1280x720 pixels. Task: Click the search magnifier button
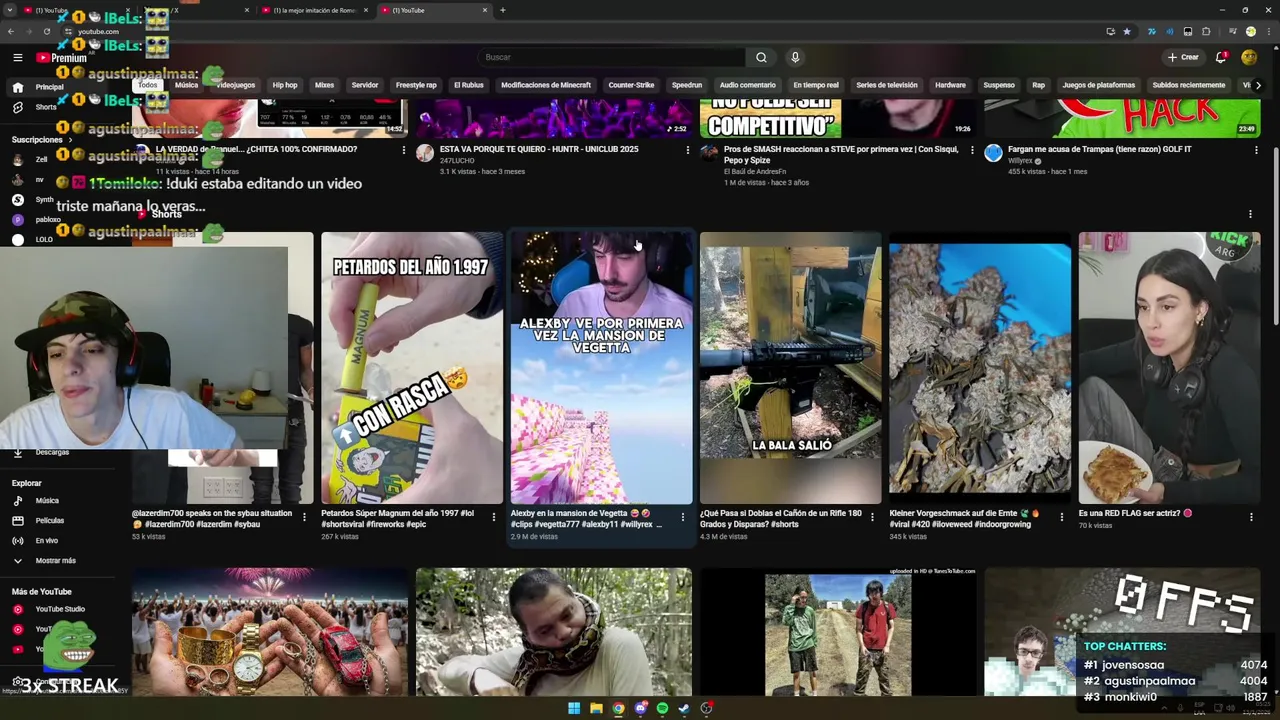761,57
